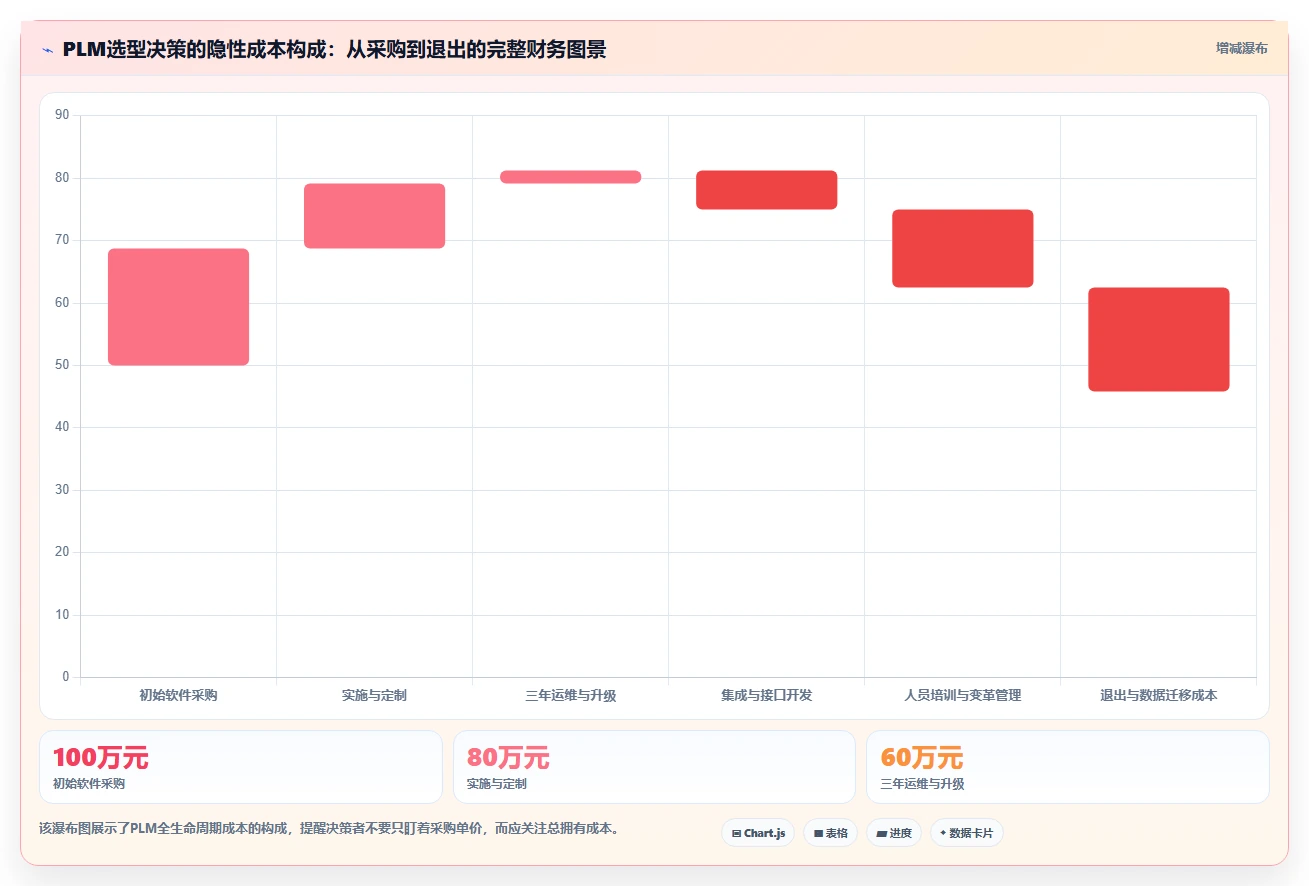The width and height of the screenshot is (1309, 886).
Task: Click the thin 三年运维与升级 waterfall bar
Action: click(570, 177)
